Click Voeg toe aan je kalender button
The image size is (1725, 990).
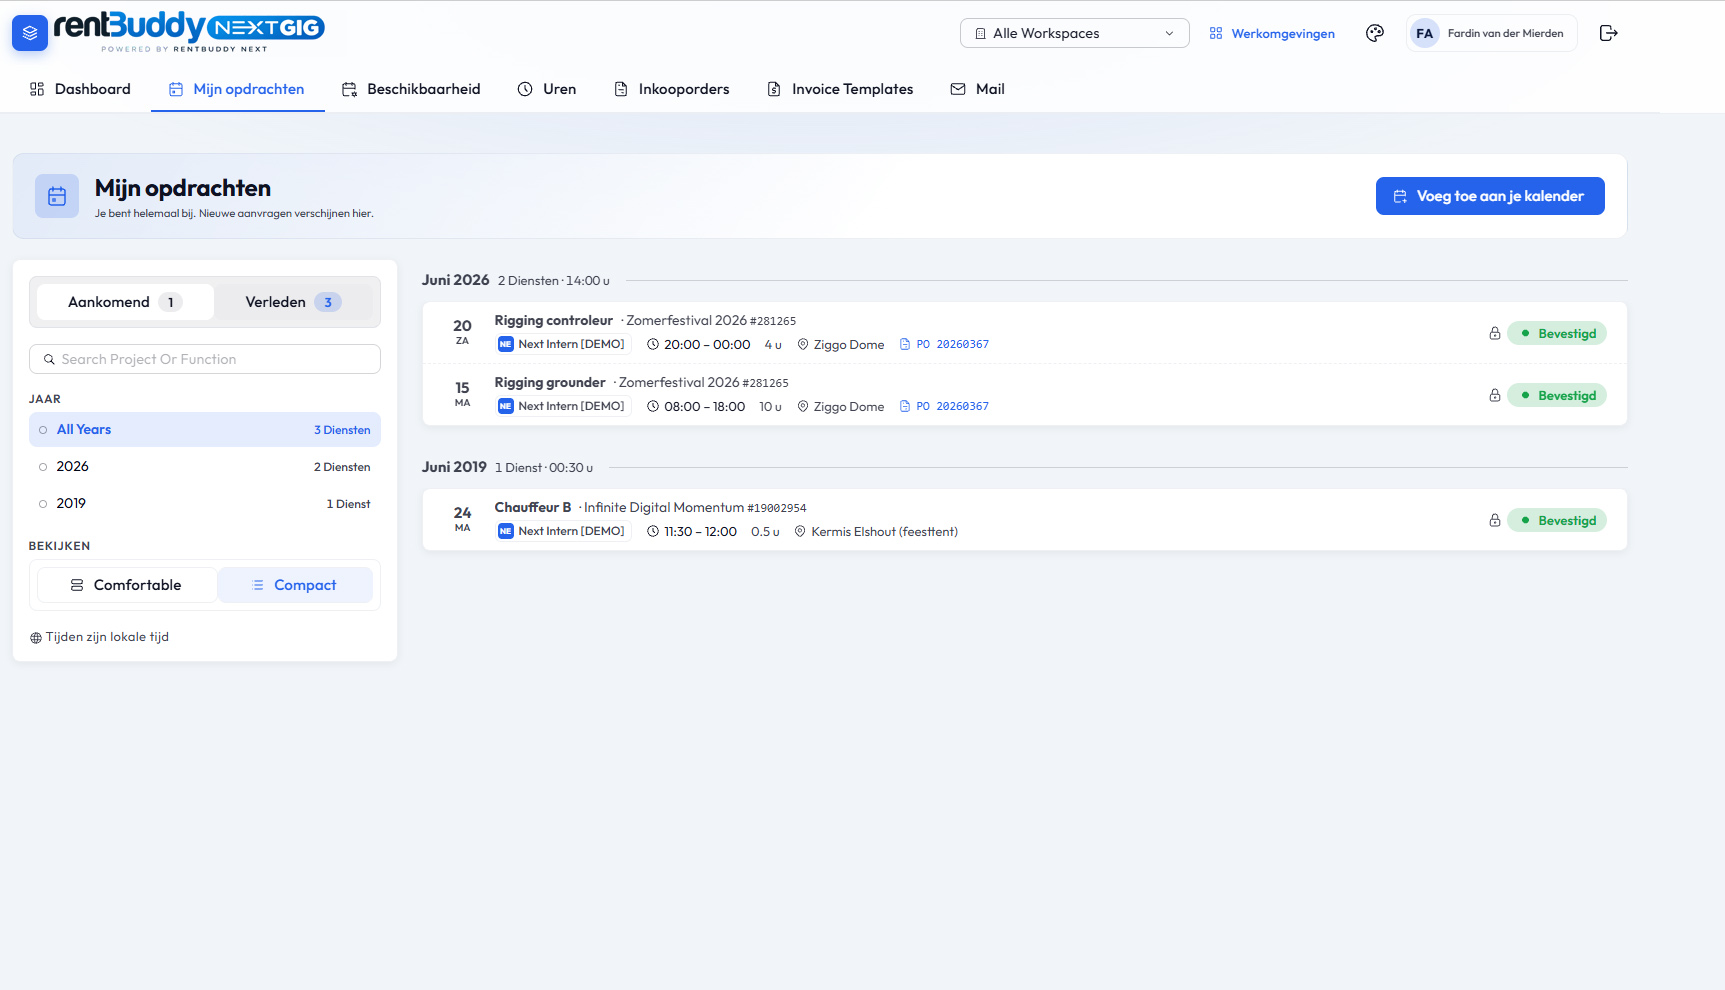1490,196
